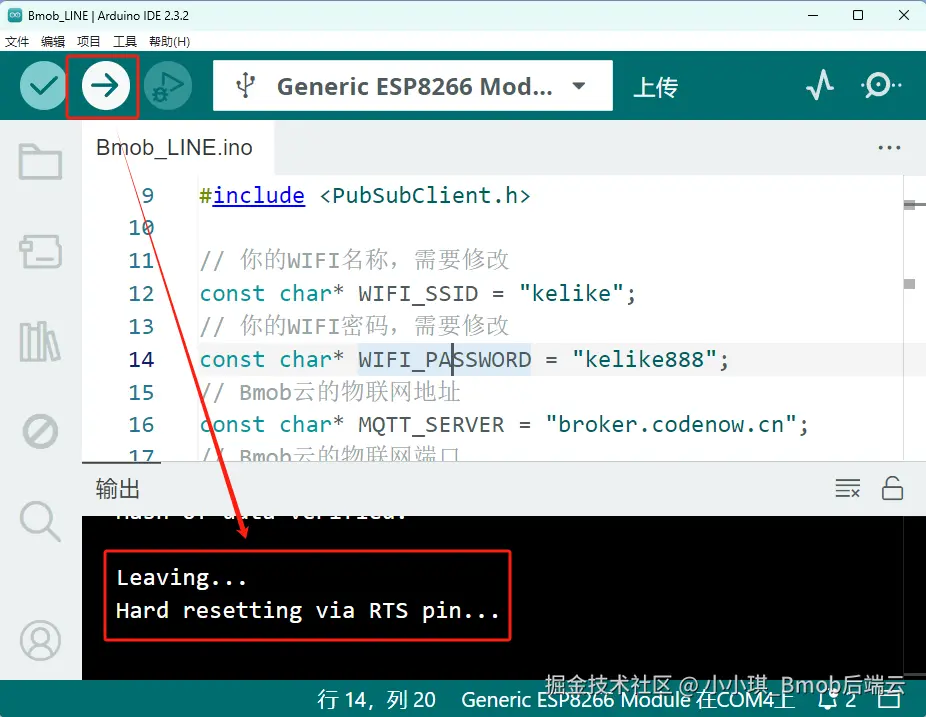Image resolution: width=926 pixels, height=717 pixels.
Task: Open the 项目 menu
Action: [89, 41]
